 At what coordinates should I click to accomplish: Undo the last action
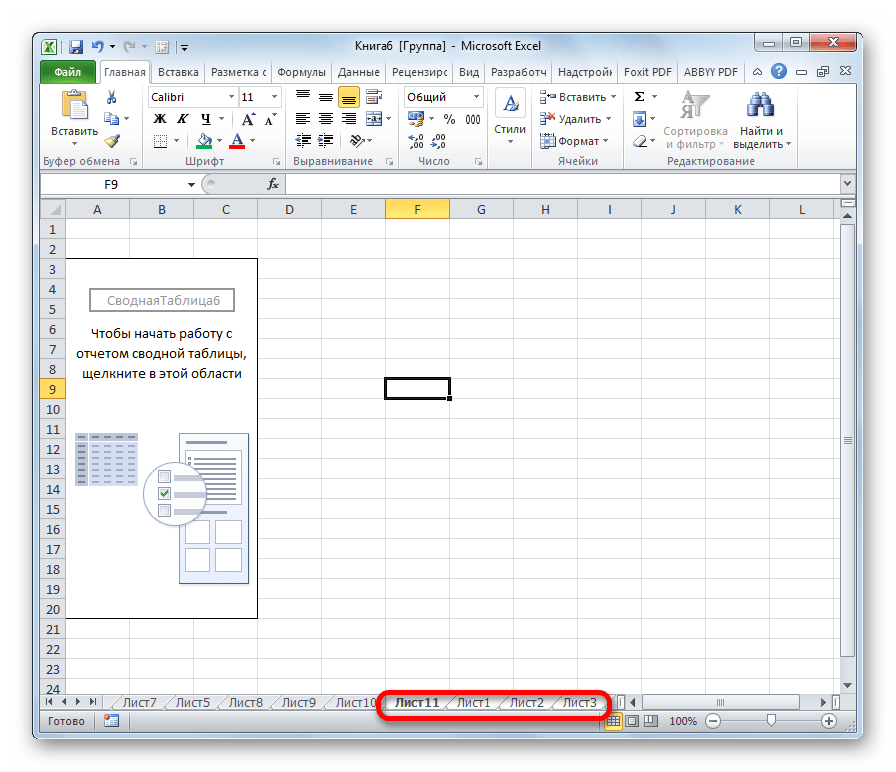pos(98,47)
